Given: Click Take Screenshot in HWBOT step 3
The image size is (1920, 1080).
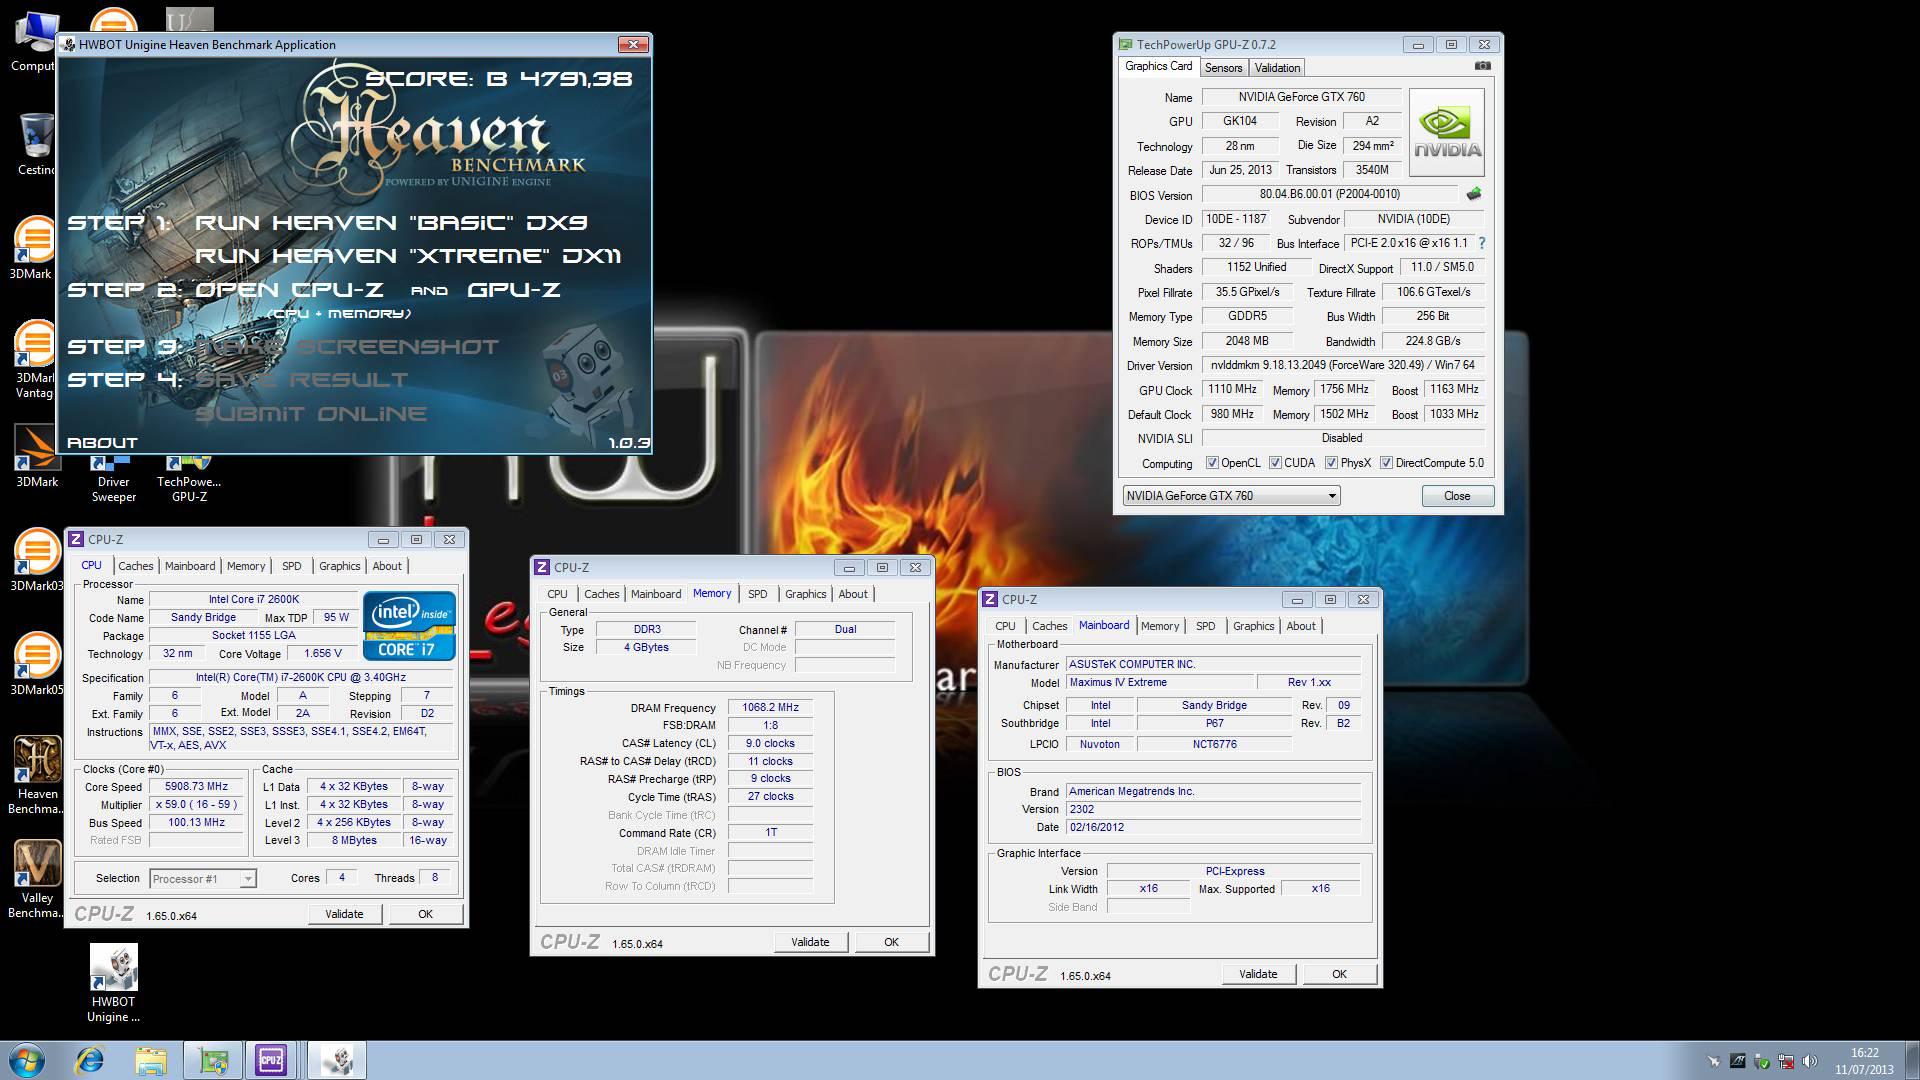Looking at the screenshot, I should [x=347, y=347].
